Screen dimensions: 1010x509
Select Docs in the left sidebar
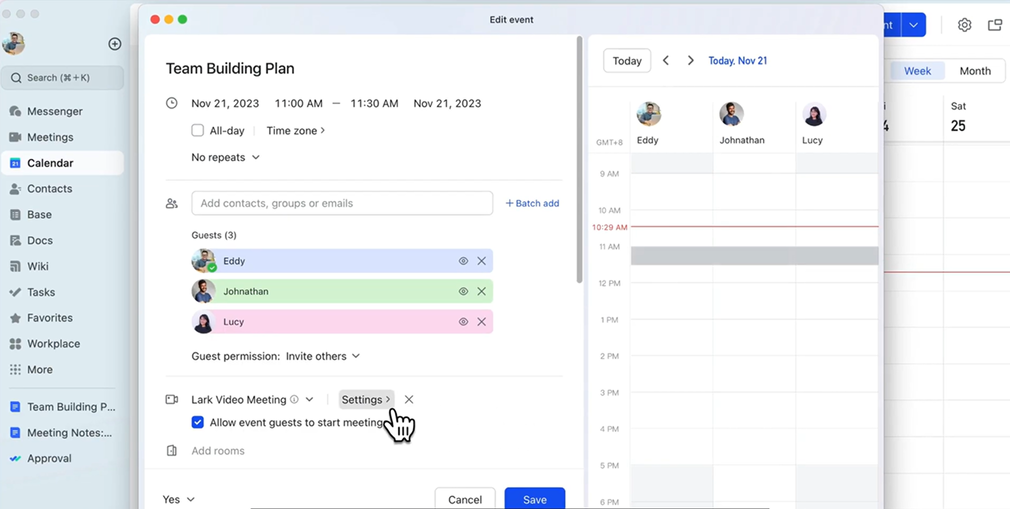[39, 240]
